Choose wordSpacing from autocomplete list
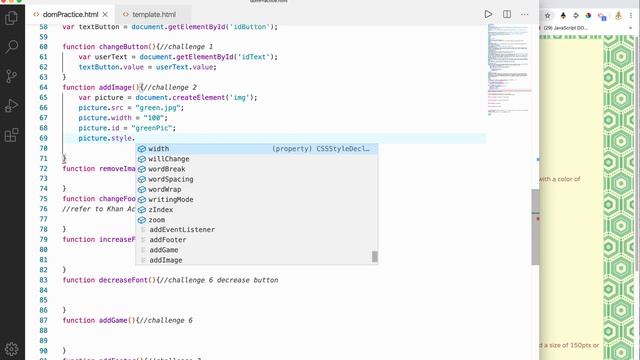Viewport: 640px width, 360px height. (257, 179)
